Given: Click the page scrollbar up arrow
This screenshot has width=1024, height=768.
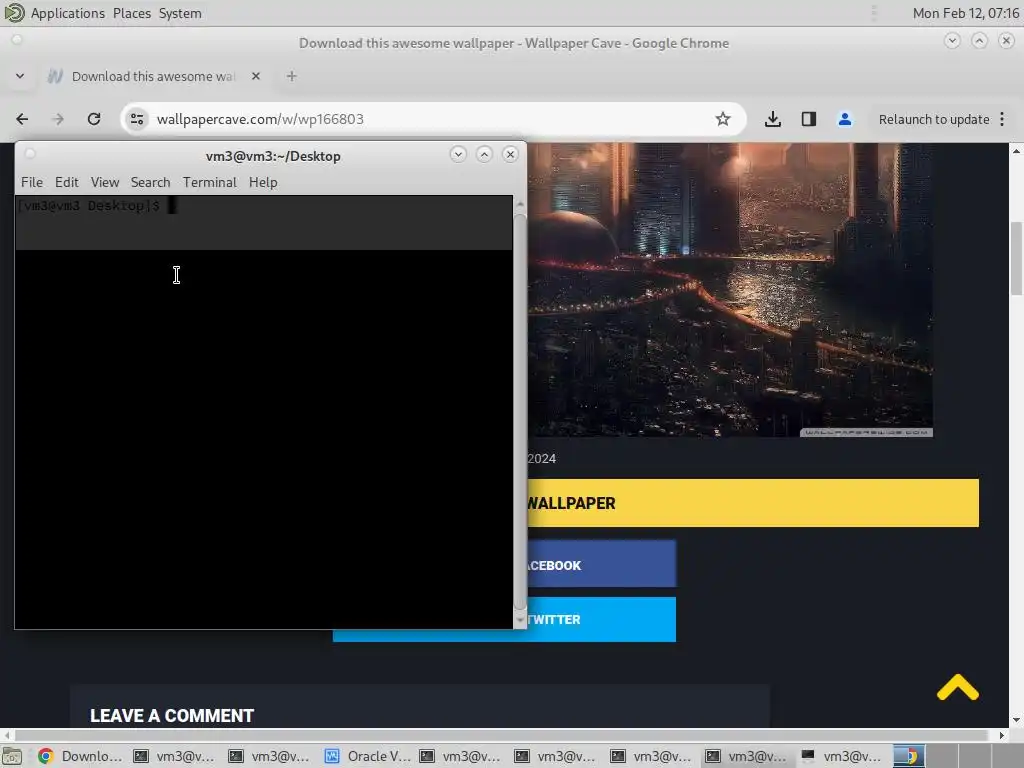Looking at the screenshot, I should [x=1016, y=151].
